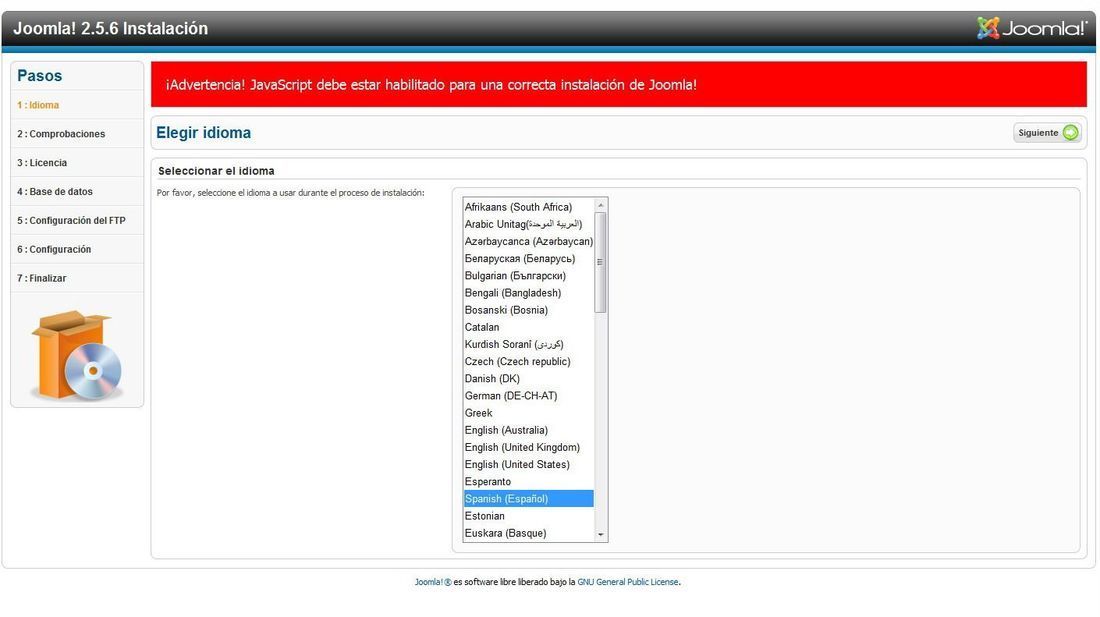Click the language list scroll-down arrow
Screen dimensions: 1100x617
[601, 534]
